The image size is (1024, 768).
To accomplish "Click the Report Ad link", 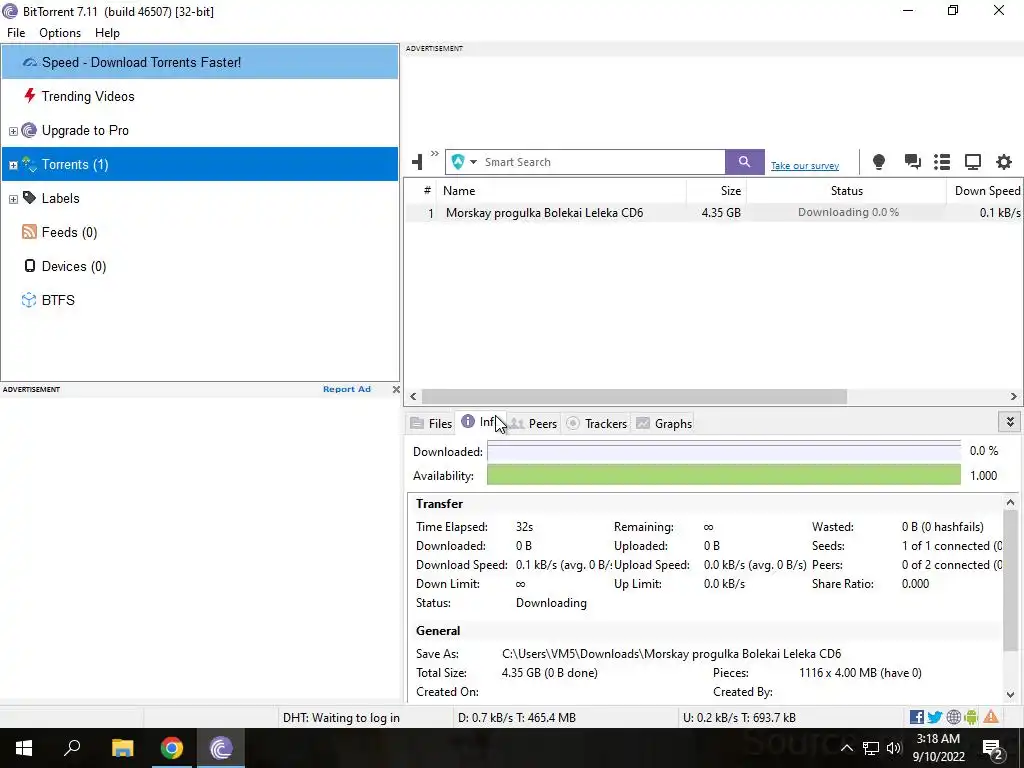I will pyautogui.click(x=347, y=389).
